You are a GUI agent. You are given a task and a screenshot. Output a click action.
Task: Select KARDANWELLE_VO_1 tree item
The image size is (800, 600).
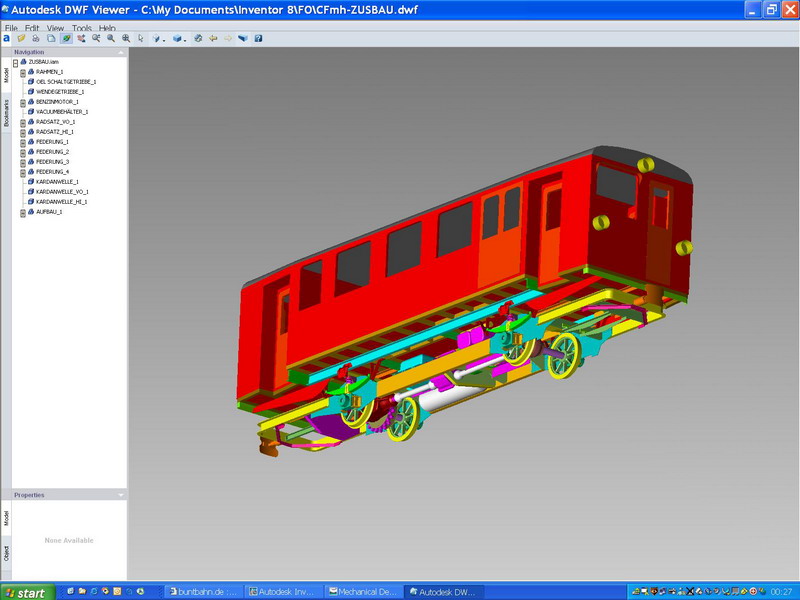(x=62, y=192)
